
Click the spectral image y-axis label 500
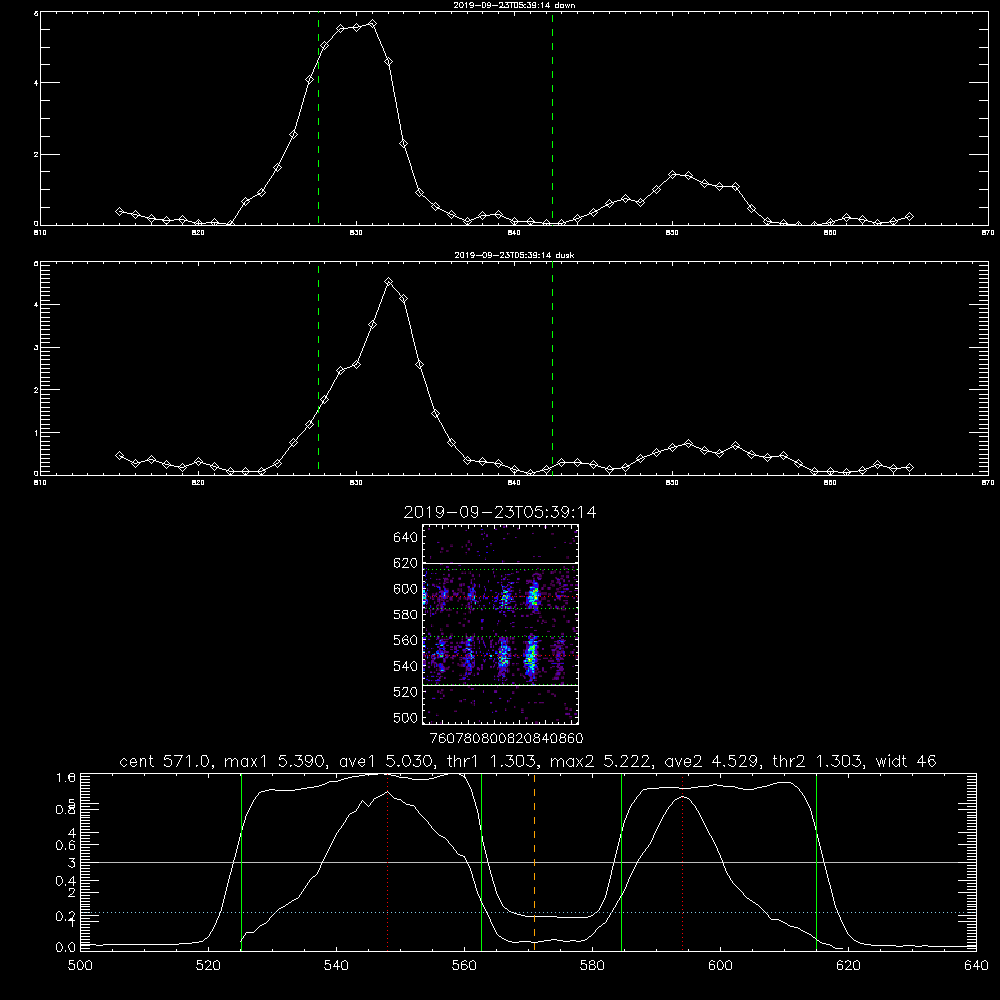pyautogui.click(x=406, y=717)
